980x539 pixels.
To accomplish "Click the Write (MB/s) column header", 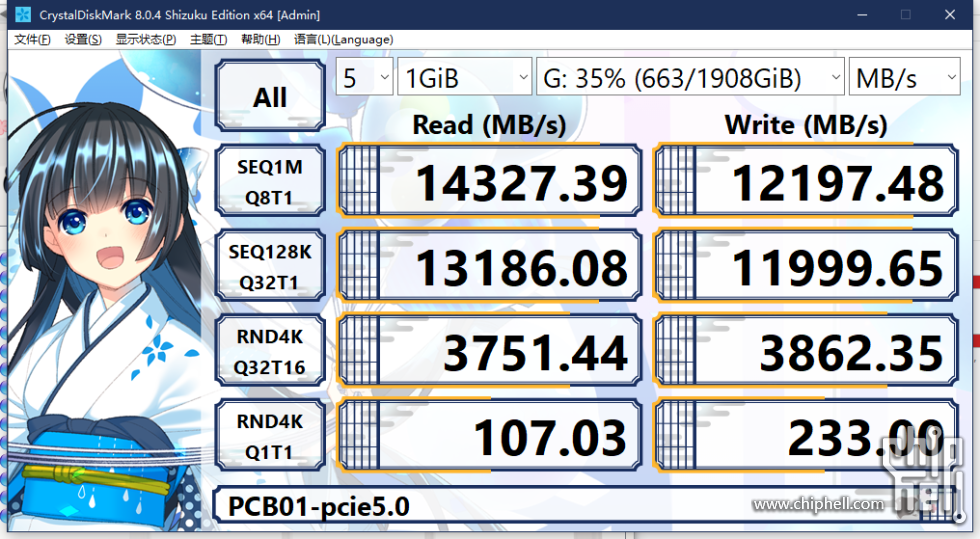I will pos(806,124).
